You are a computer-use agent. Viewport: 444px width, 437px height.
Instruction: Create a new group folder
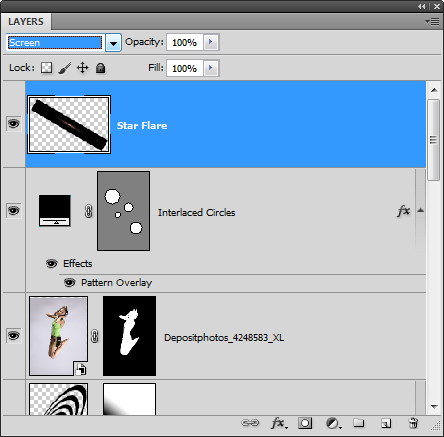(359, 423)
